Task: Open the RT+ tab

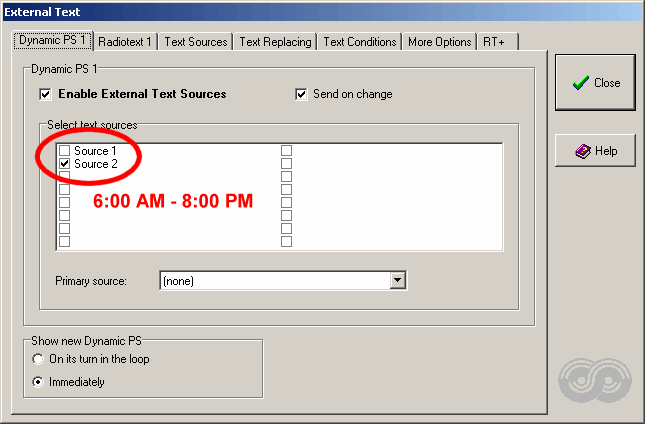Action: [497, 42]
